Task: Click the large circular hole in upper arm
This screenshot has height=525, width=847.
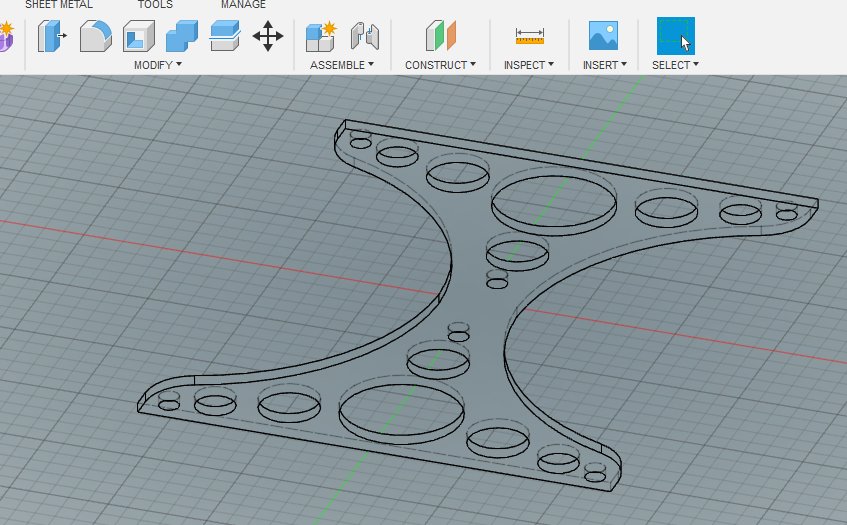Action: (x=554, y=203)
